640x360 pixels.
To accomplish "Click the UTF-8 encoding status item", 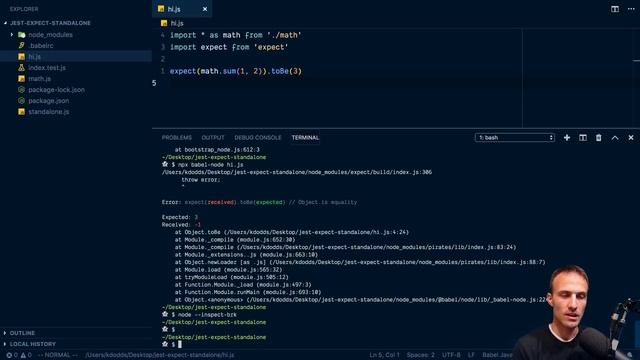I will 451,355.
